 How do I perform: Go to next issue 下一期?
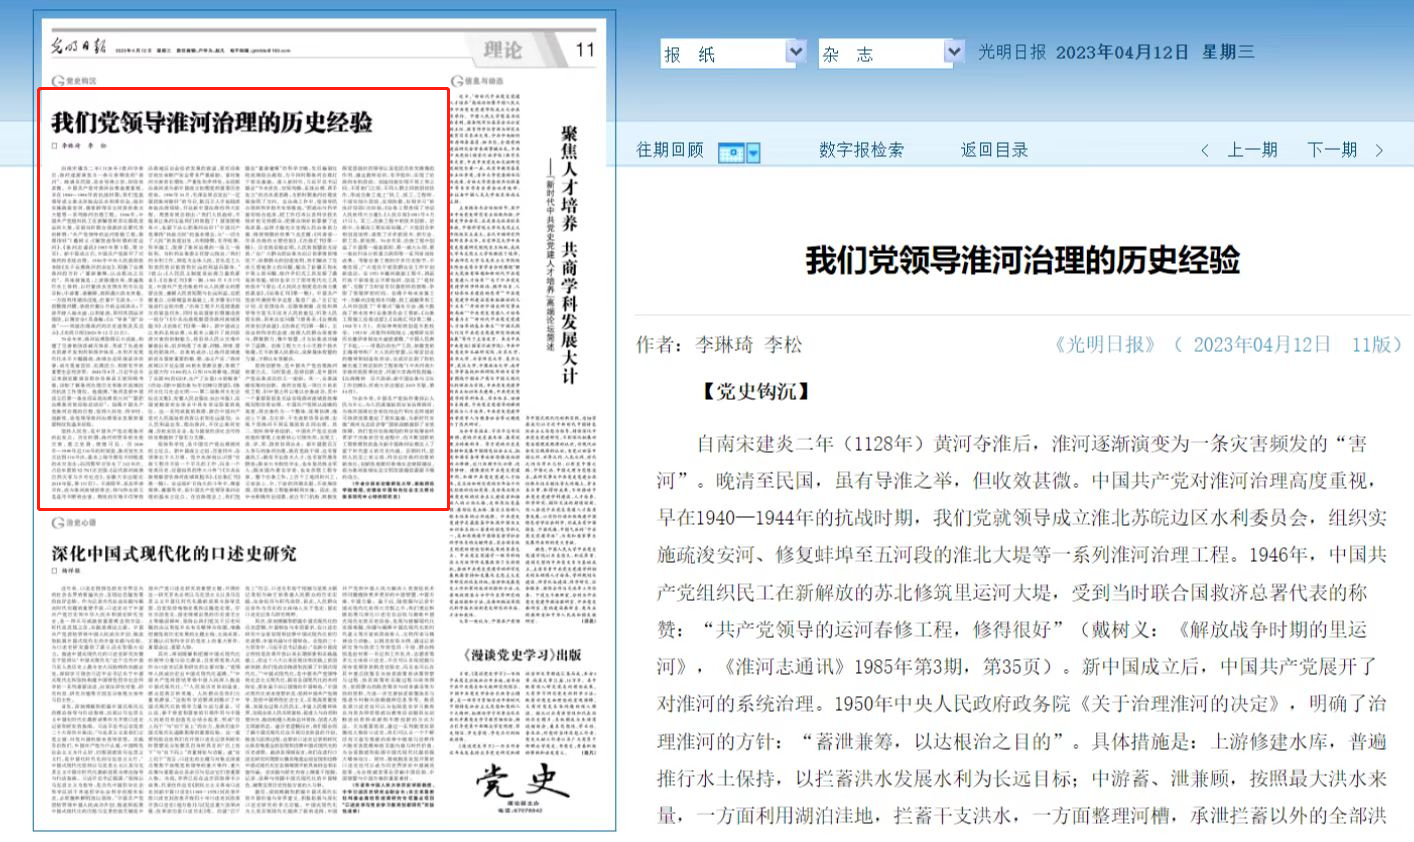coord(1332,150)
